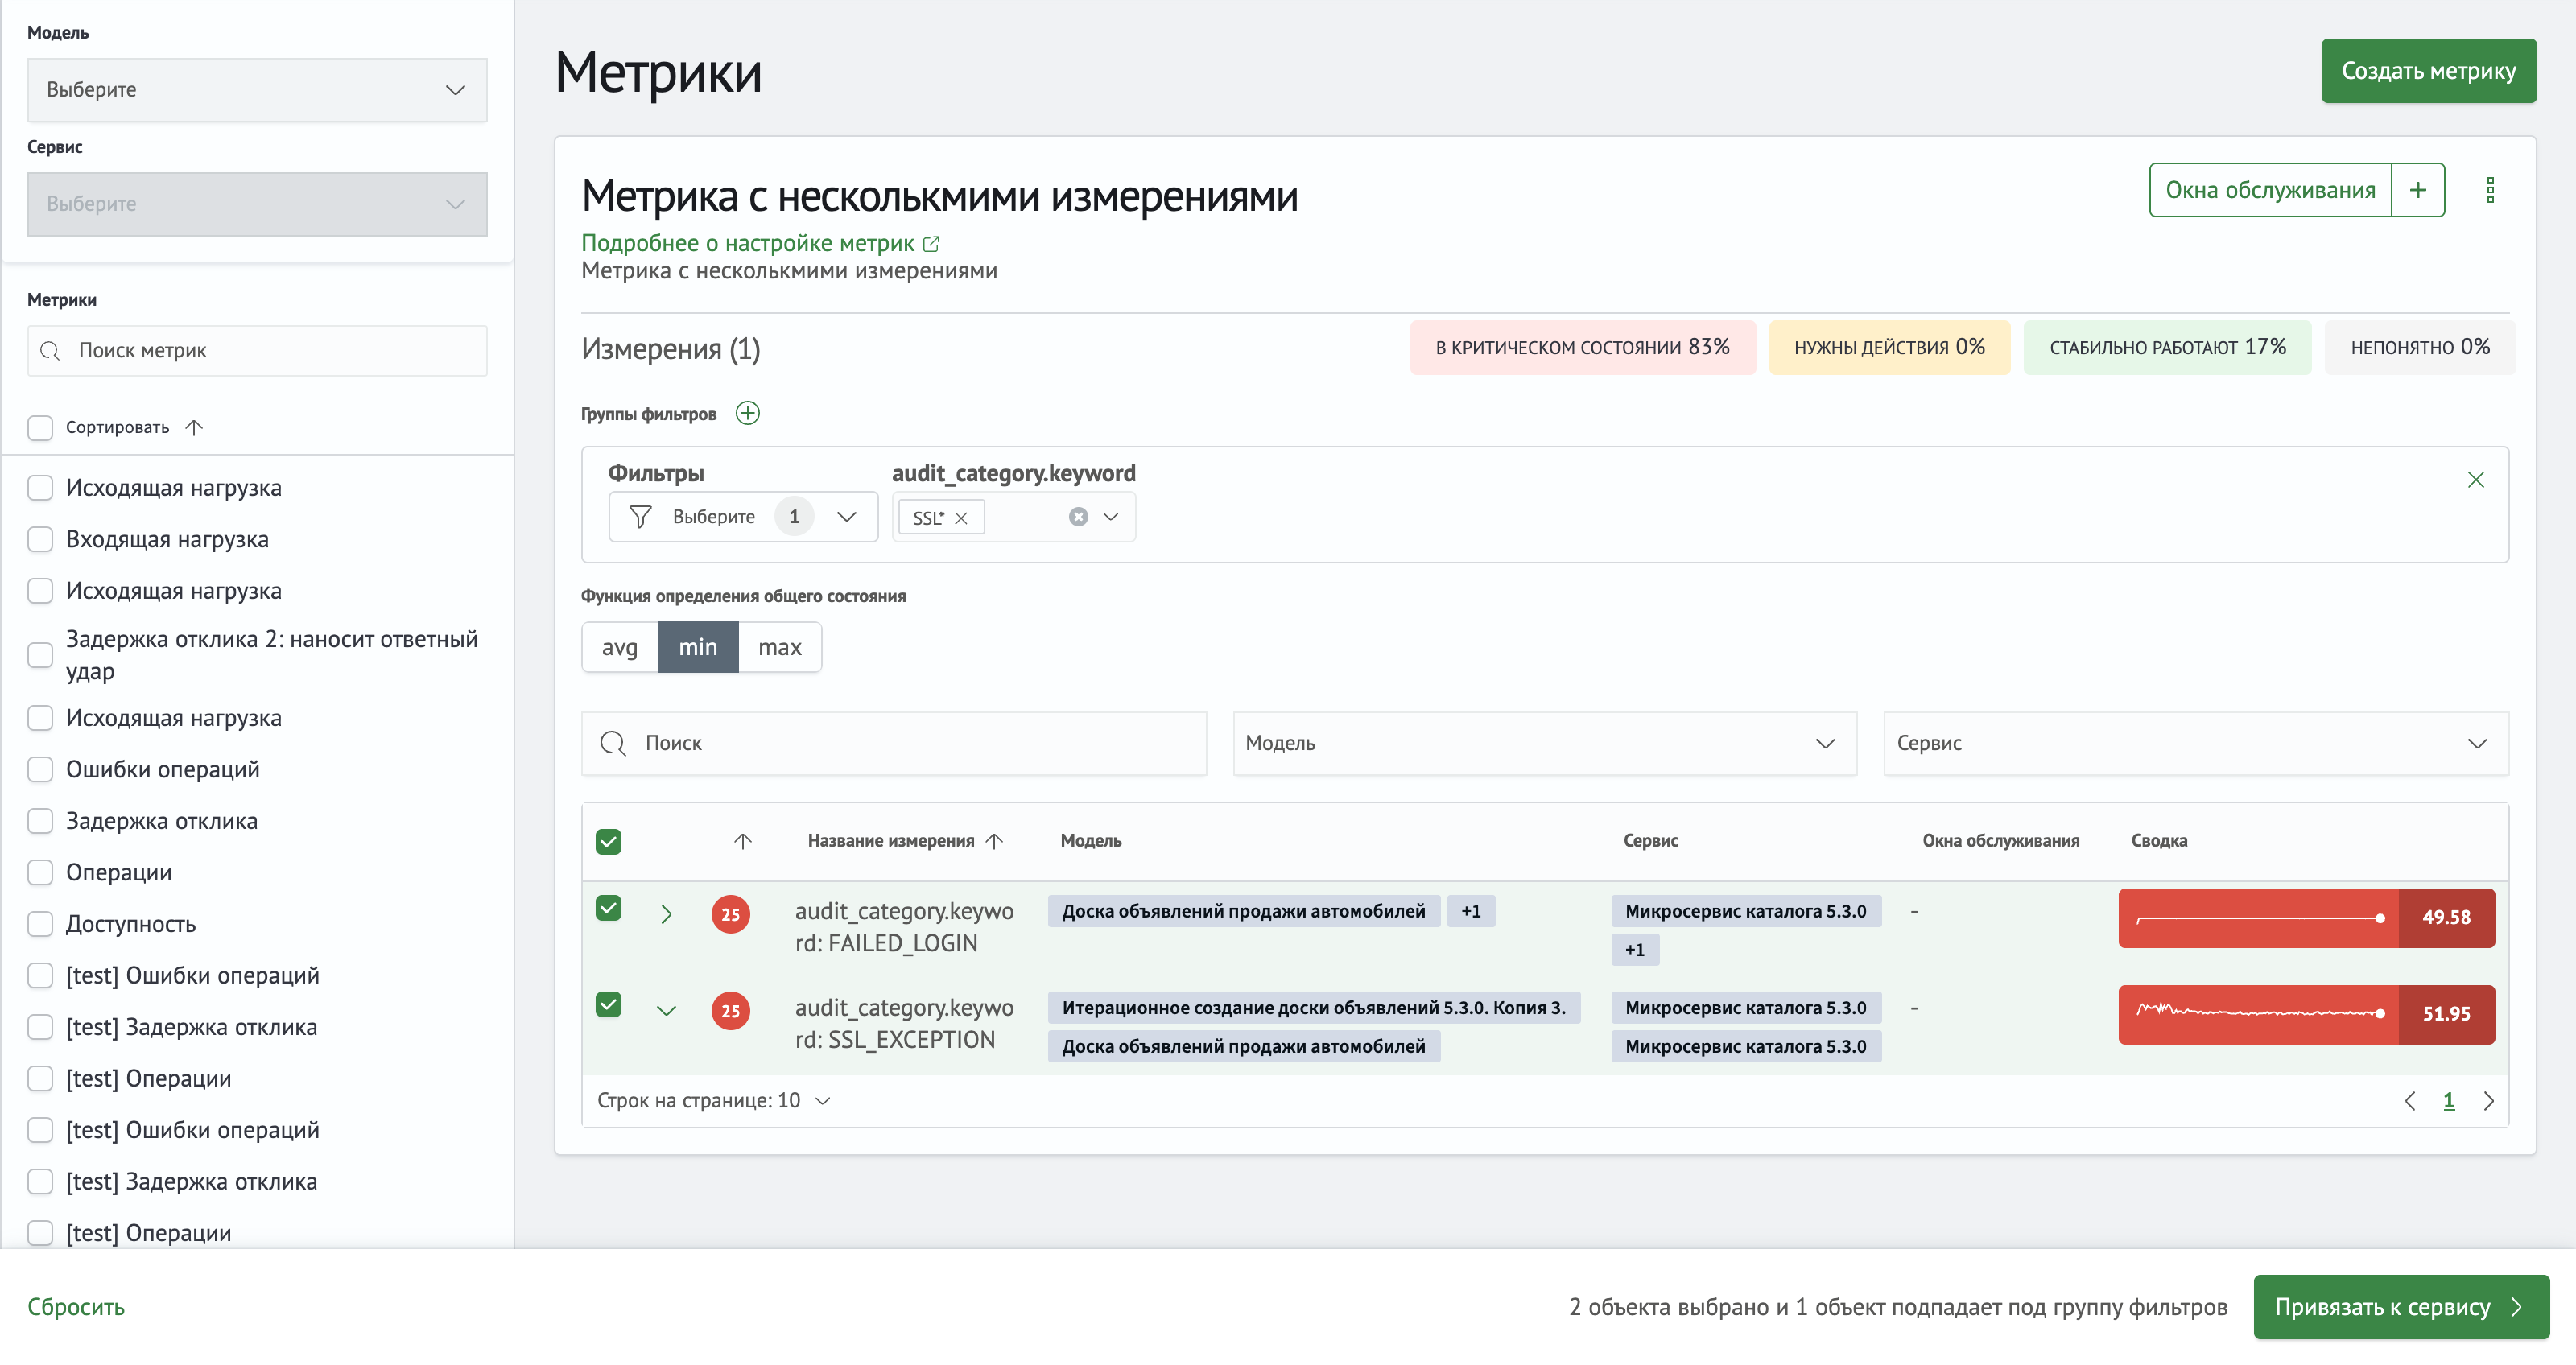
Task: Click the red 25 badge for SSL_EXCEPTION row
Action: tap(730, 1011)
